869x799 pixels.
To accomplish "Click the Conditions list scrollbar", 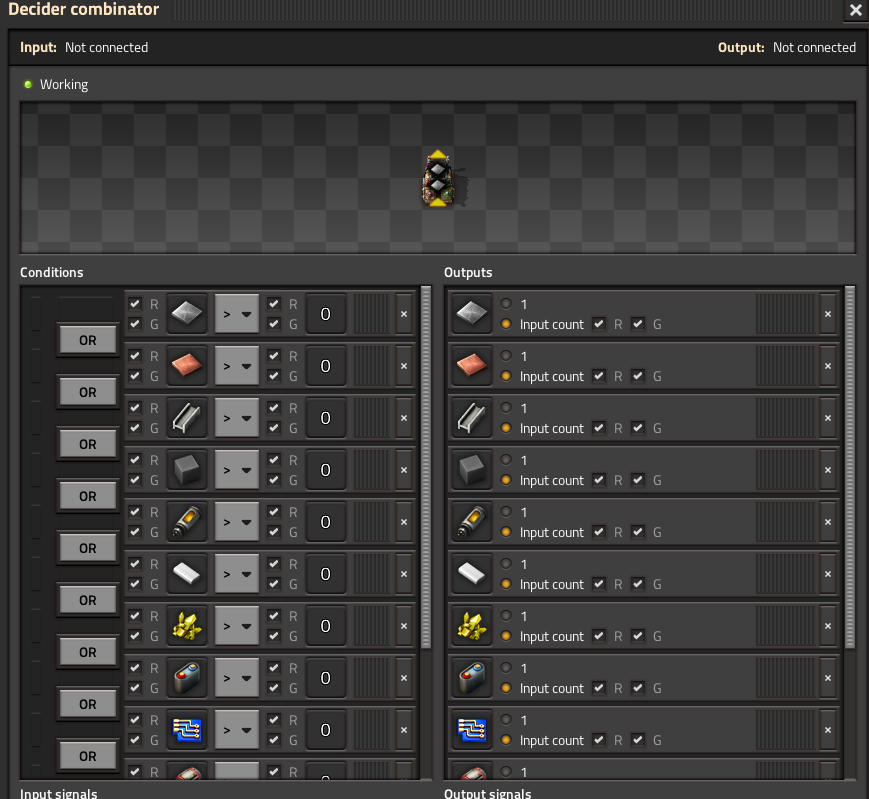I will [x=426, y=468].
